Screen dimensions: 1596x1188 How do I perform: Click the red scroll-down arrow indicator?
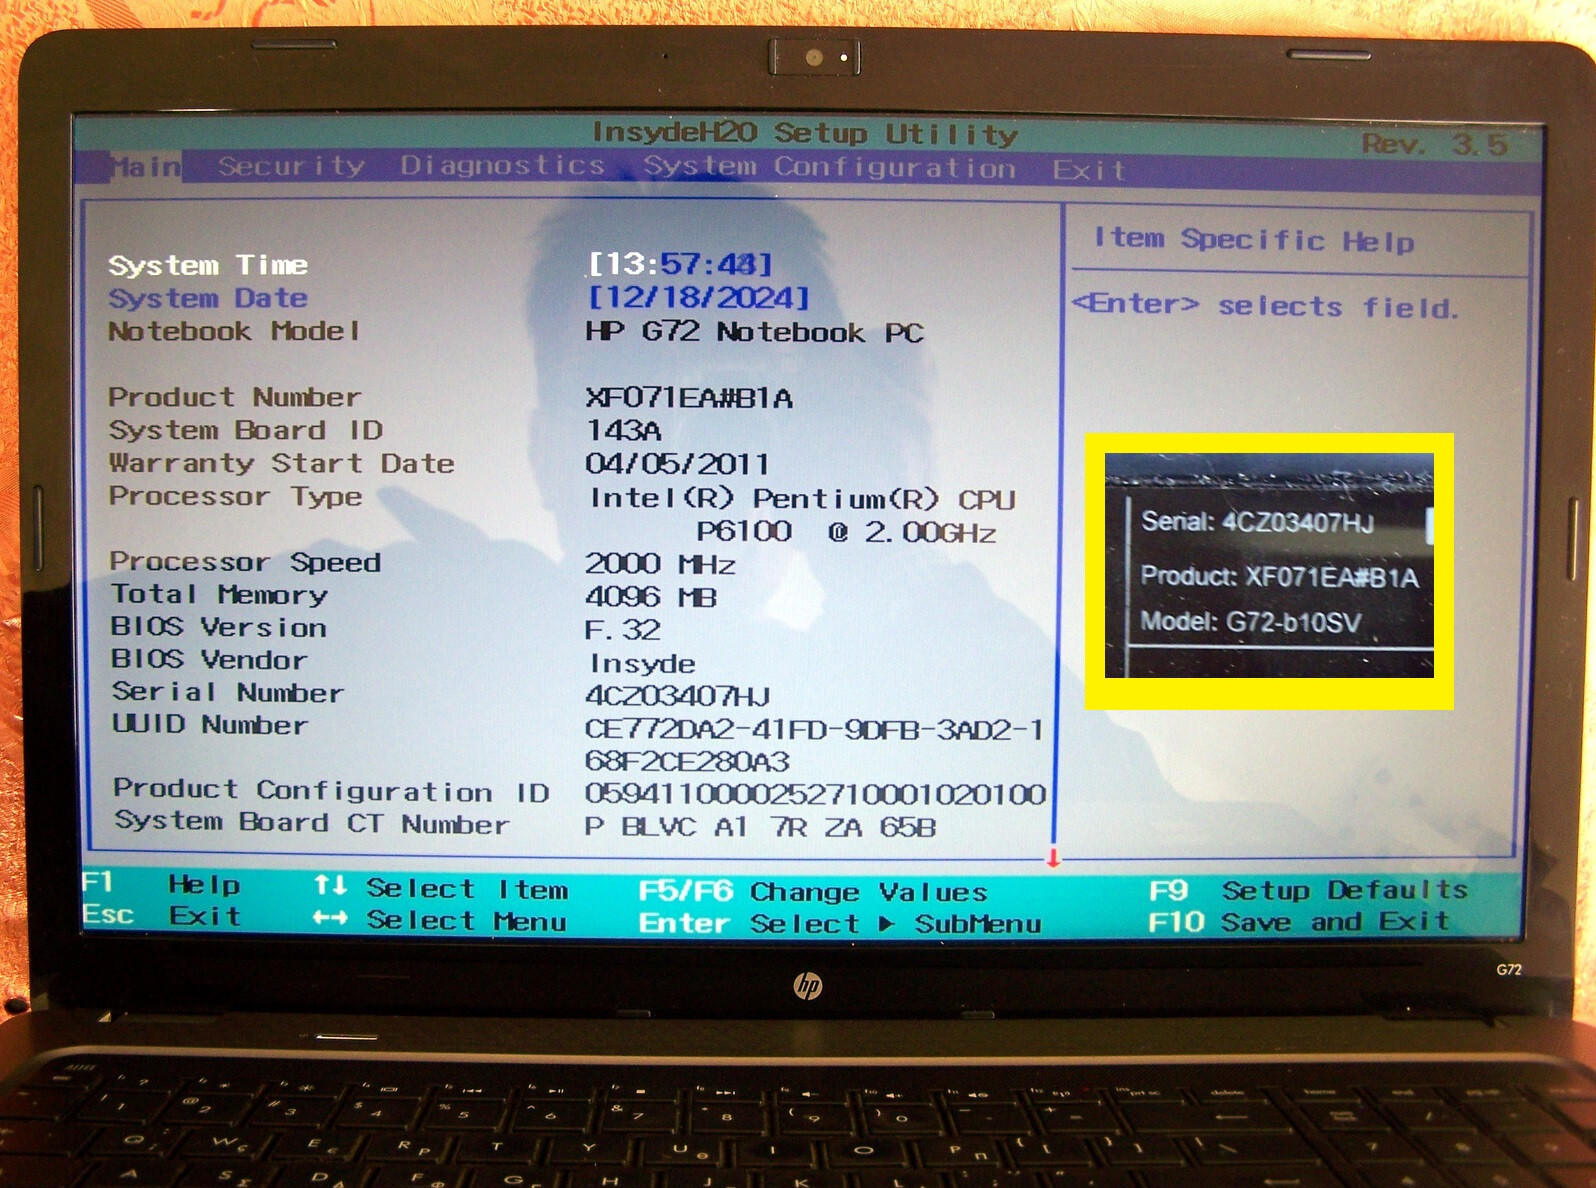pyautogui.click(x=1053, y=858)
